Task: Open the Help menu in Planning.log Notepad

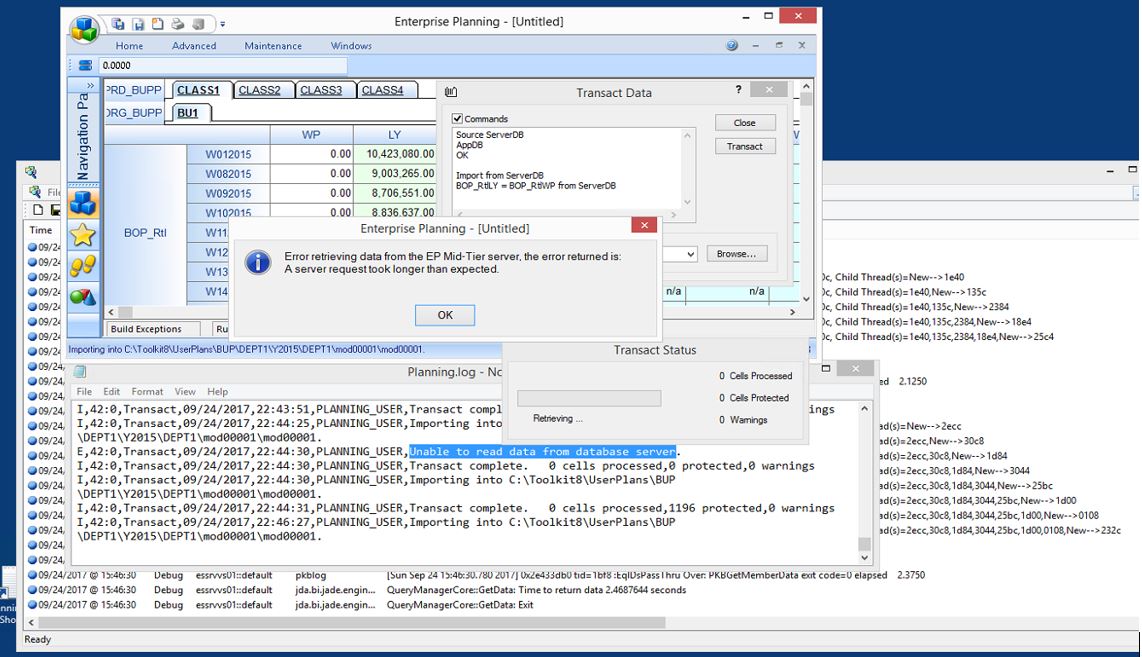Action: [217, 391]
